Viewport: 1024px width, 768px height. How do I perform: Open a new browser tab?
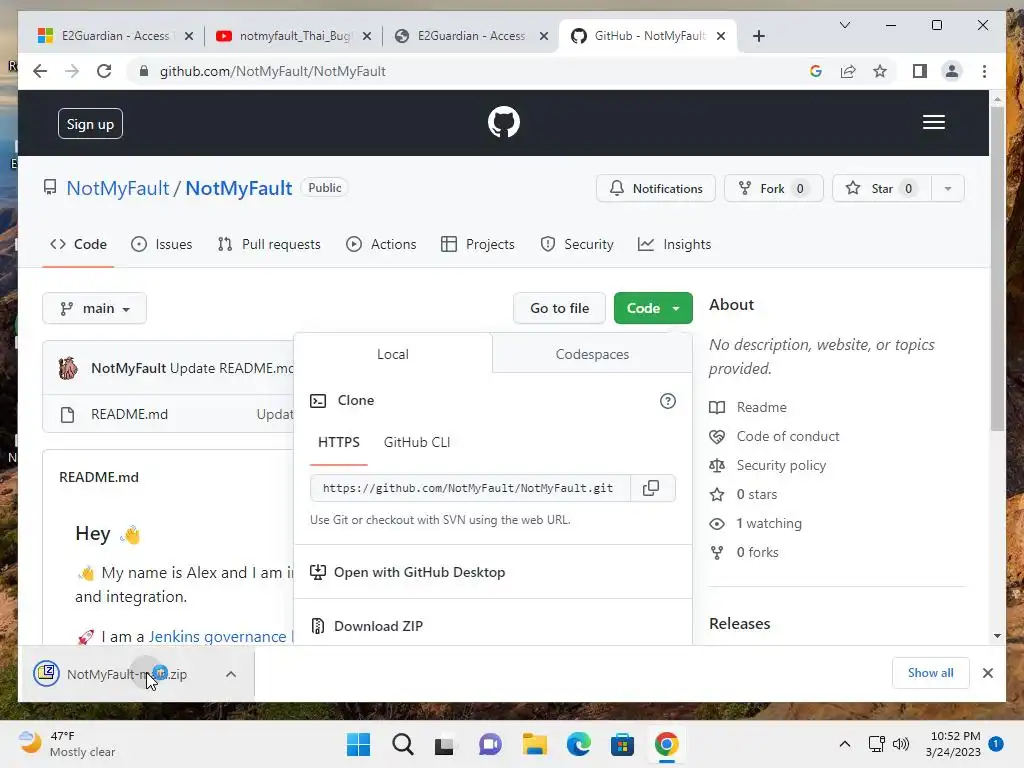758,36
